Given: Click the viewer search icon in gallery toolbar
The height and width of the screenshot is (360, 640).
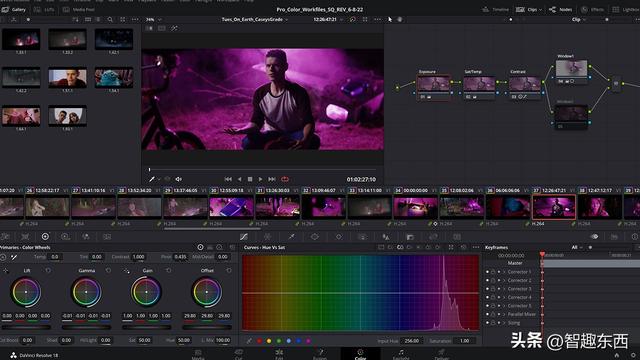Looking at the screenshot, I should point(110,19).
